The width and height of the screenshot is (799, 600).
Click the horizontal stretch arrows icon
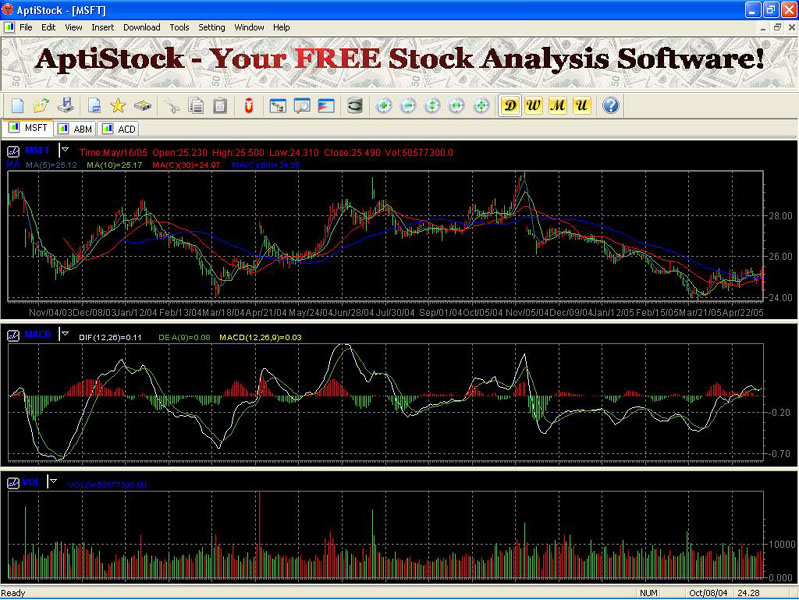[x=457, y=106]
